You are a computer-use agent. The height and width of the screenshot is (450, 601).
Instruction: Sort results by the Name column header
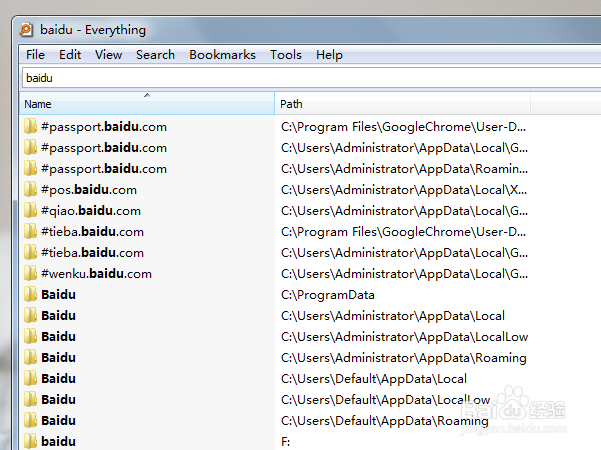(147, 103)
